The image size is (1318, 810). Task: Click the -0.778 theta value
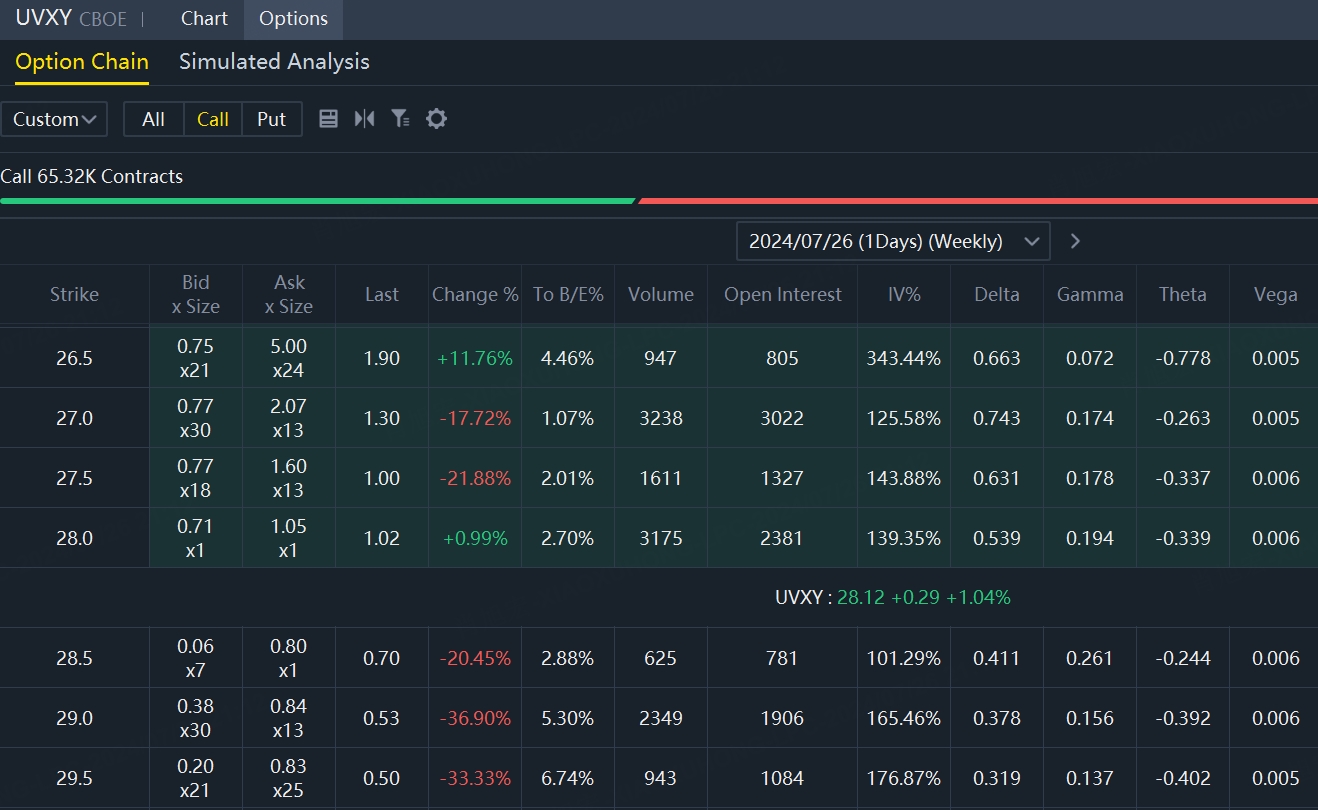(x=1183, y=358)
